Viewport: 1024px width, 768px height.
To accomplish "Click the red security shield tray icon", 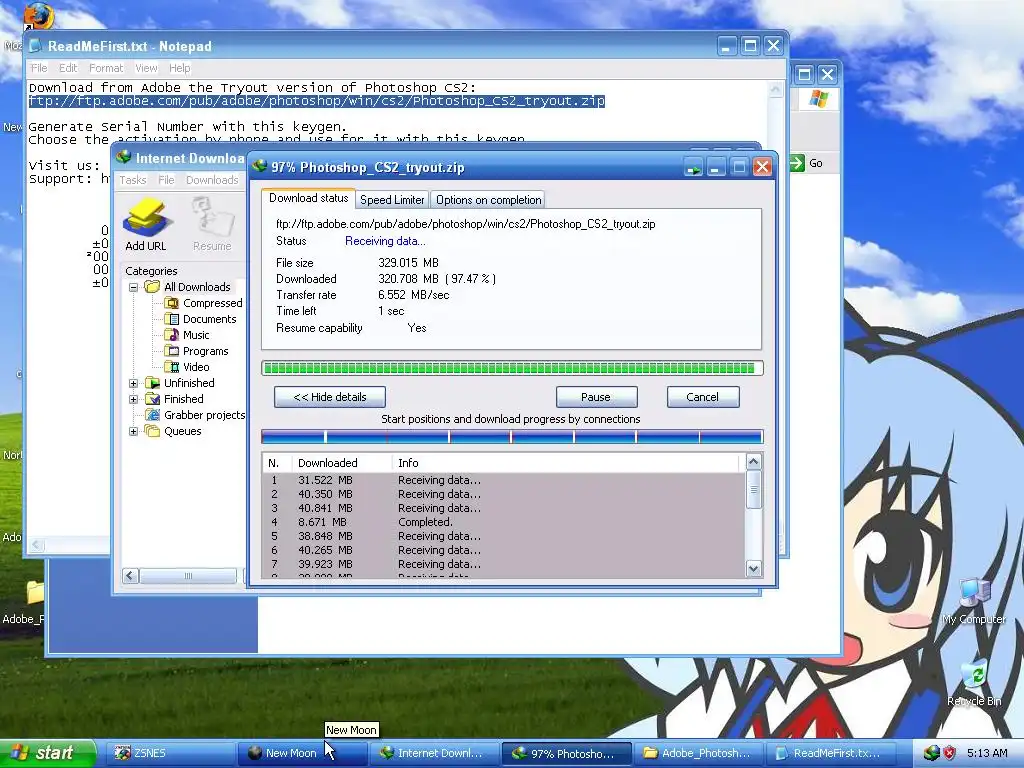I will (950, 753).
